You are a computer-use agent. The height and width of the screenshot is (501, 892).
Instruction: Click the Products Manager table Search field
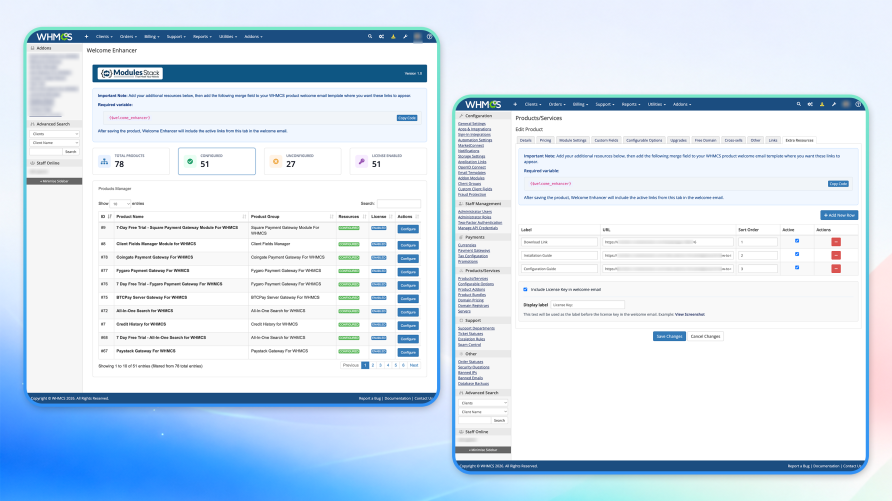point(399,204)
